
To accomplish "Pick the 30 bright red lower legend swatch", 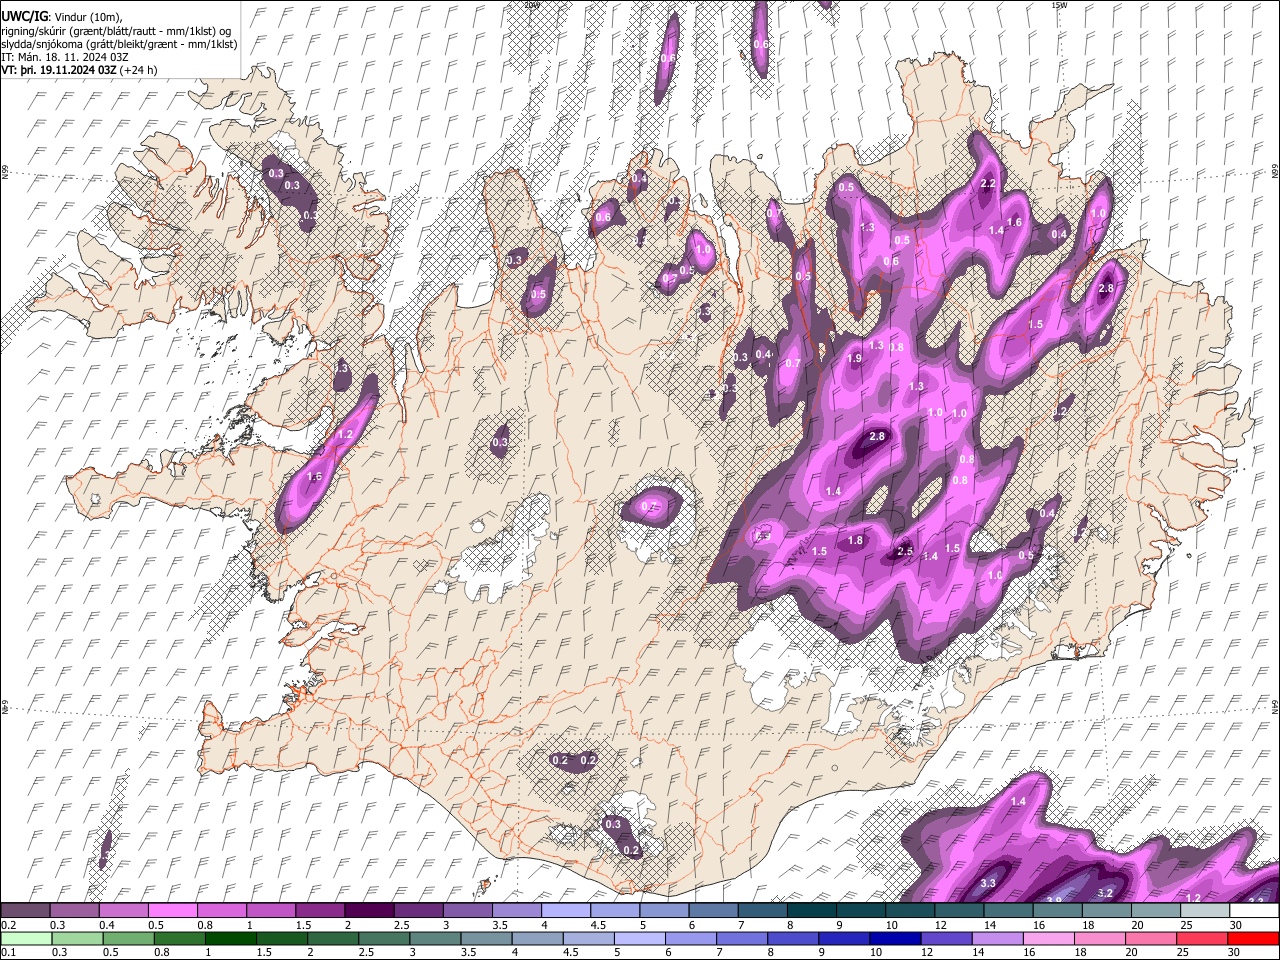I will (1253, 938).
